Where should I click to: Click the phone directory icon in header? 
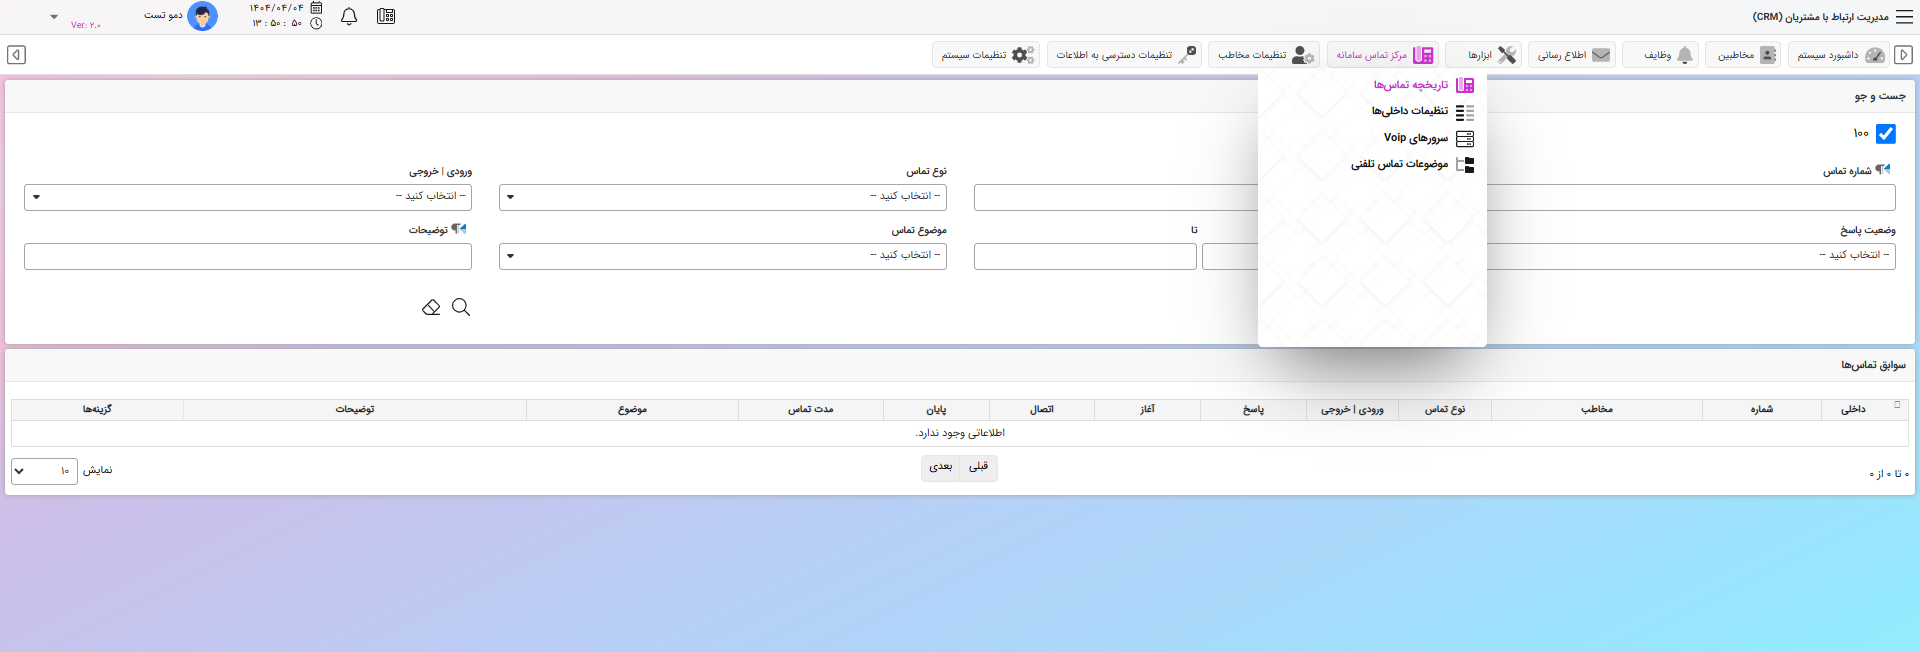[386, 16]
